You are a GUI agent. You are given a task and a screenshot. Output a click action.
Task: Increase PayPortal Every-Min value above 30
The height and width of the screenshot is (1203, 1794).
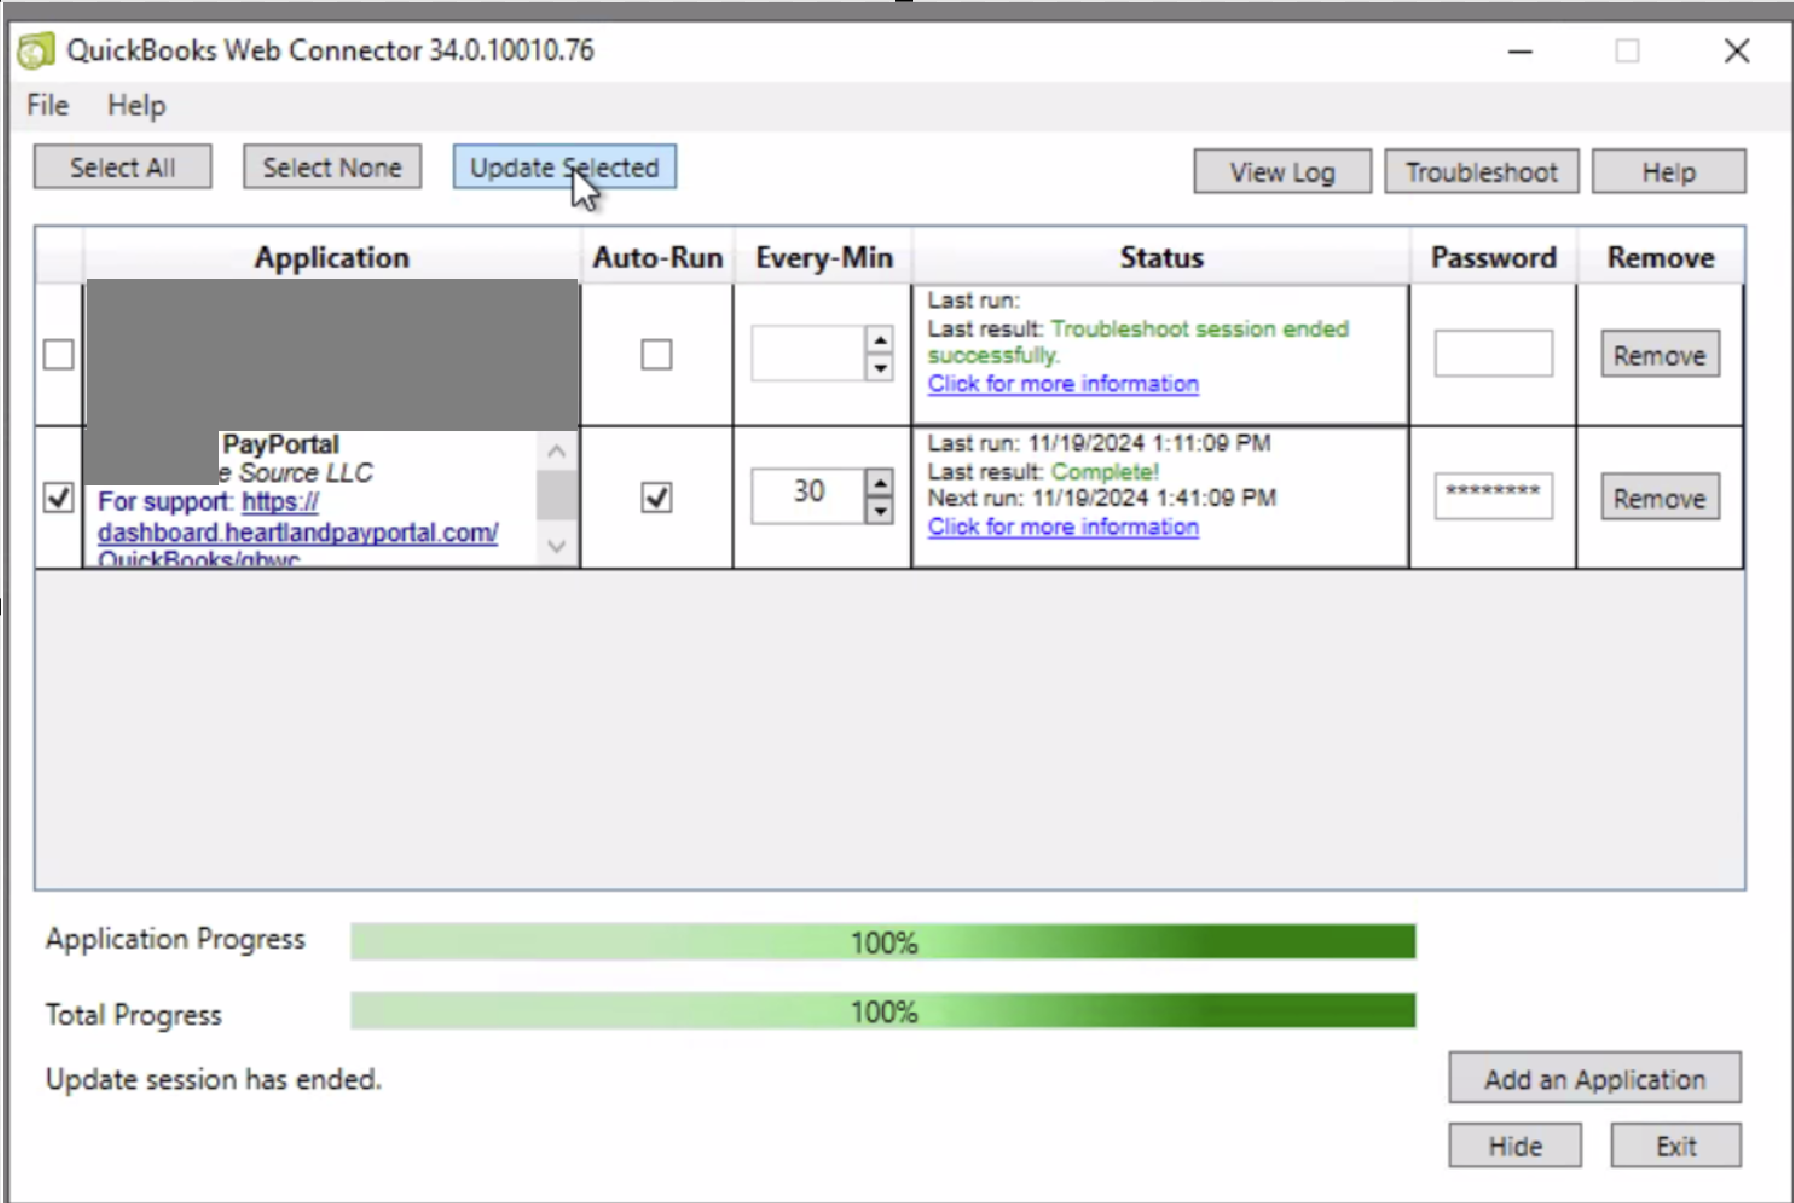click(880, 484)
